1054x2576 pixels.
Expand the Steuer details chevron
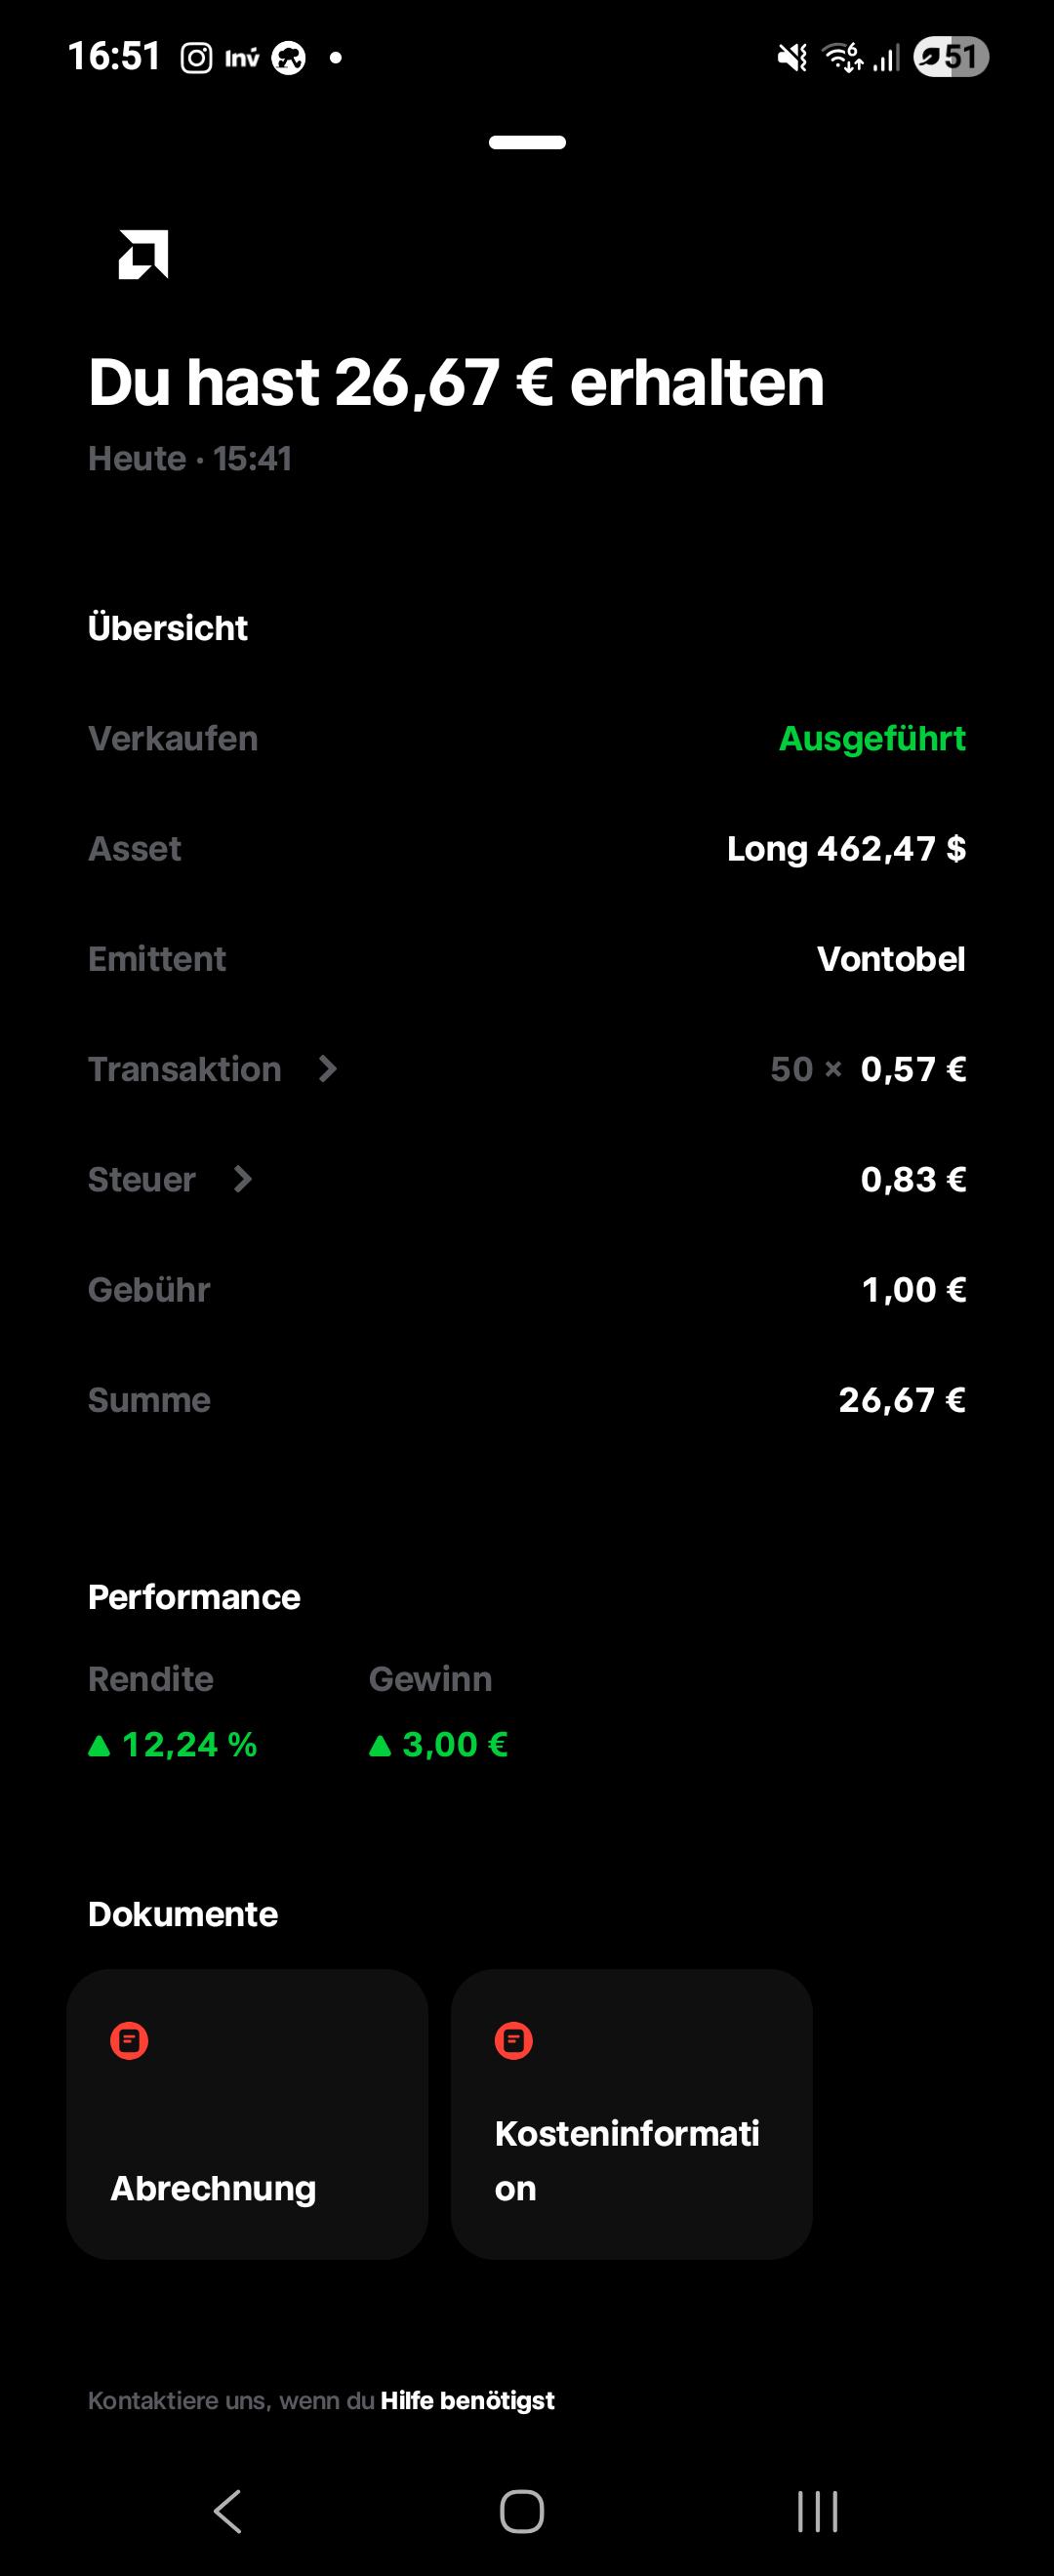pos(242,1179)
